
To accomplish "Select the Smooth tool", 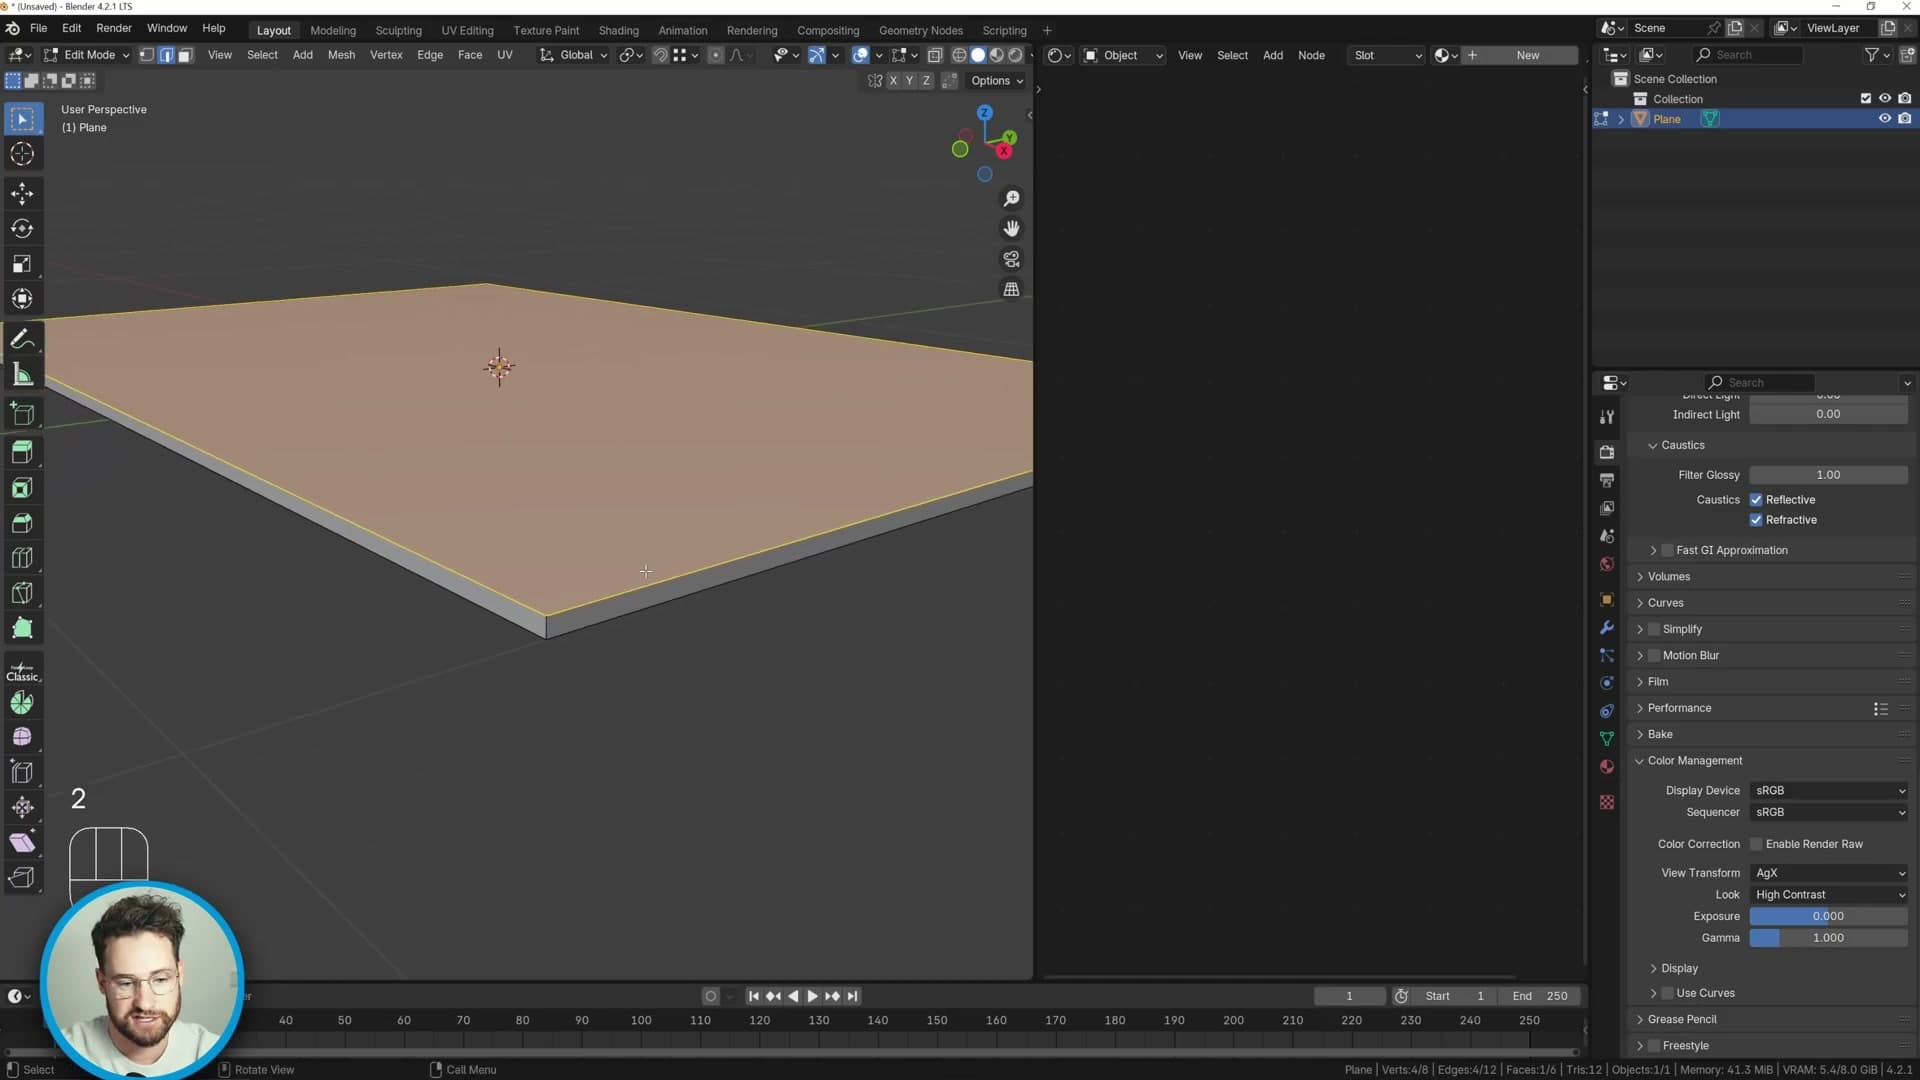I will click(x=22, y=737).
